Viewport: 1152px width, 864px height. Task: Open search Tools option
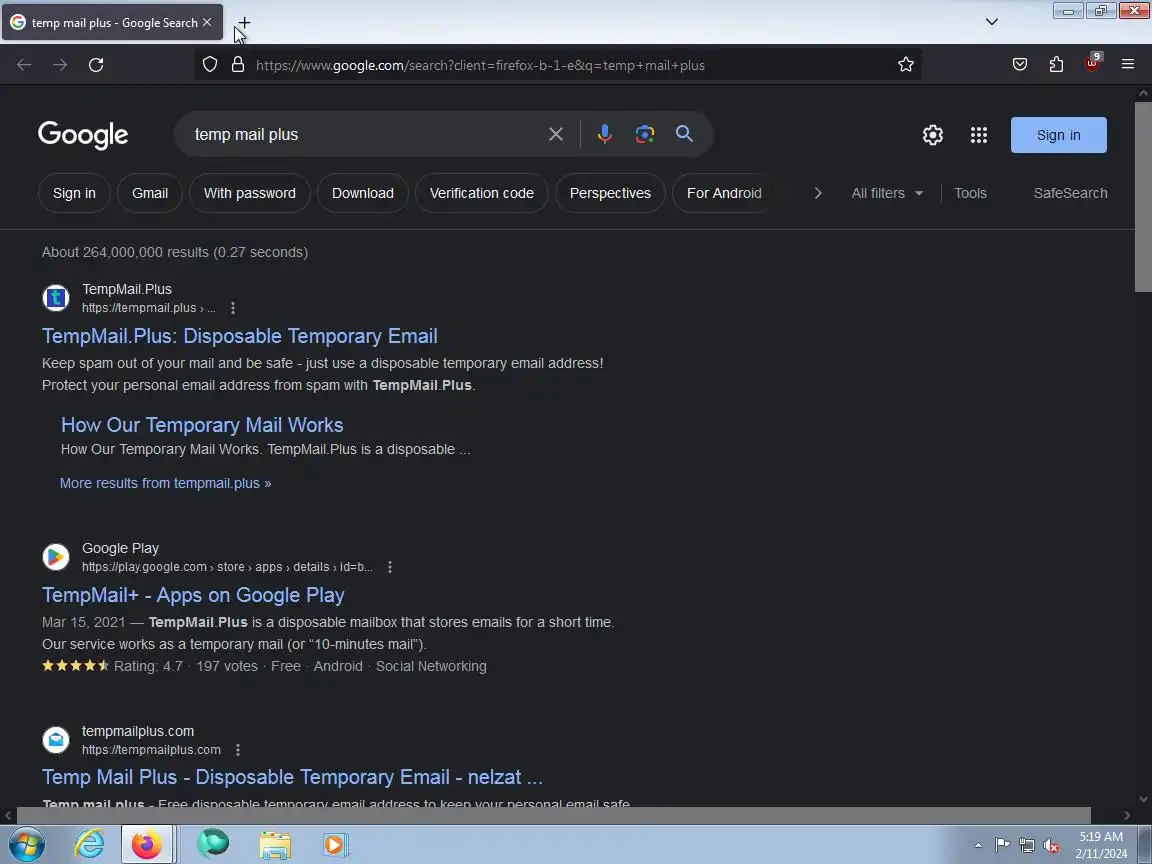[x=970, y=193]
